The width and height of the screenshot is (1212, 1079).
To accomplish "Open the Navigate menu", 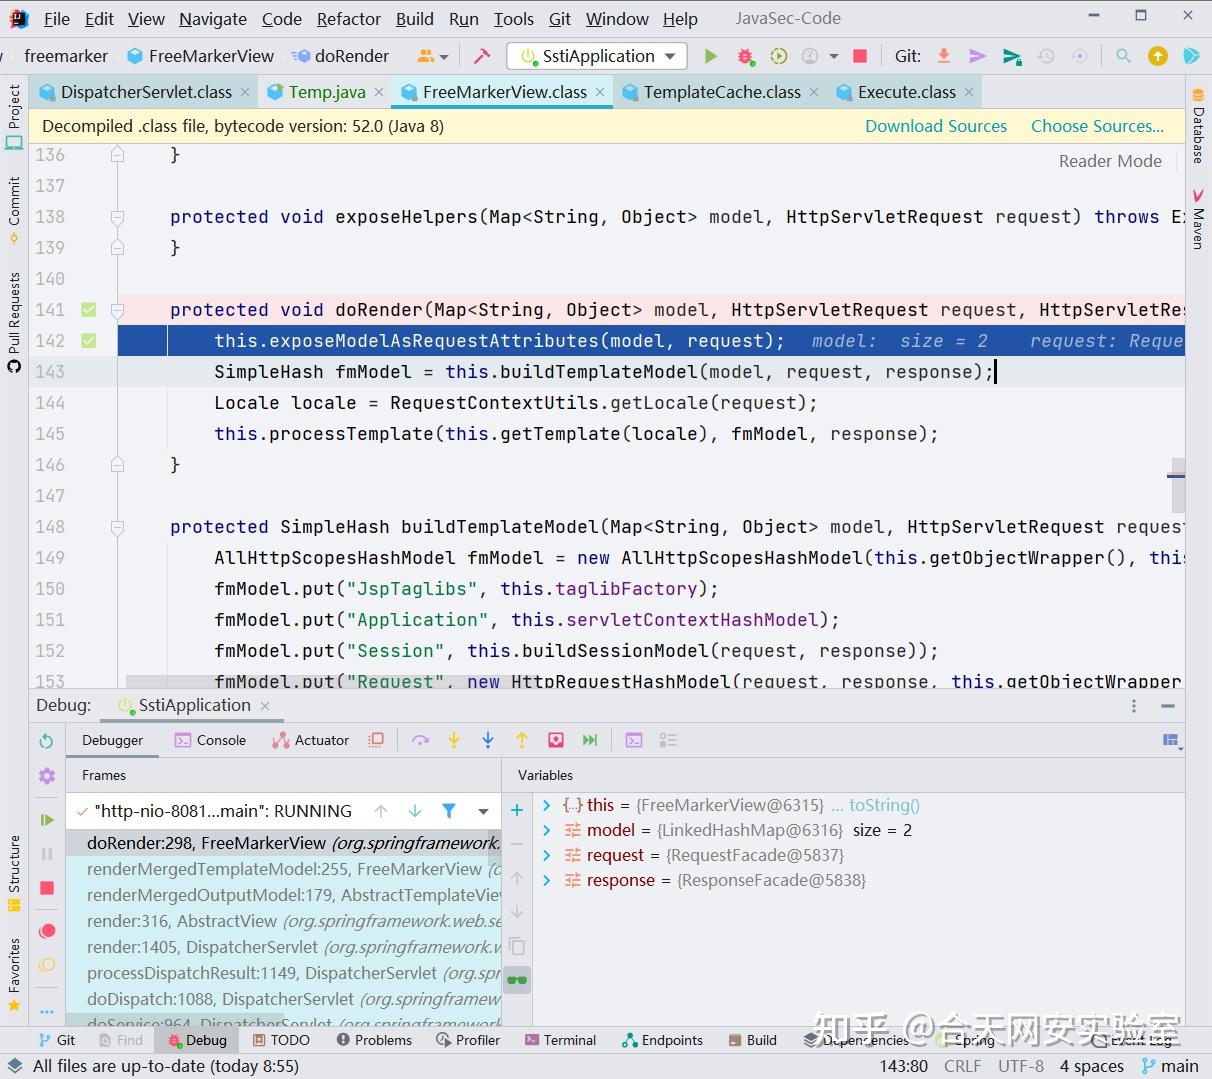I will coord(213,19).
